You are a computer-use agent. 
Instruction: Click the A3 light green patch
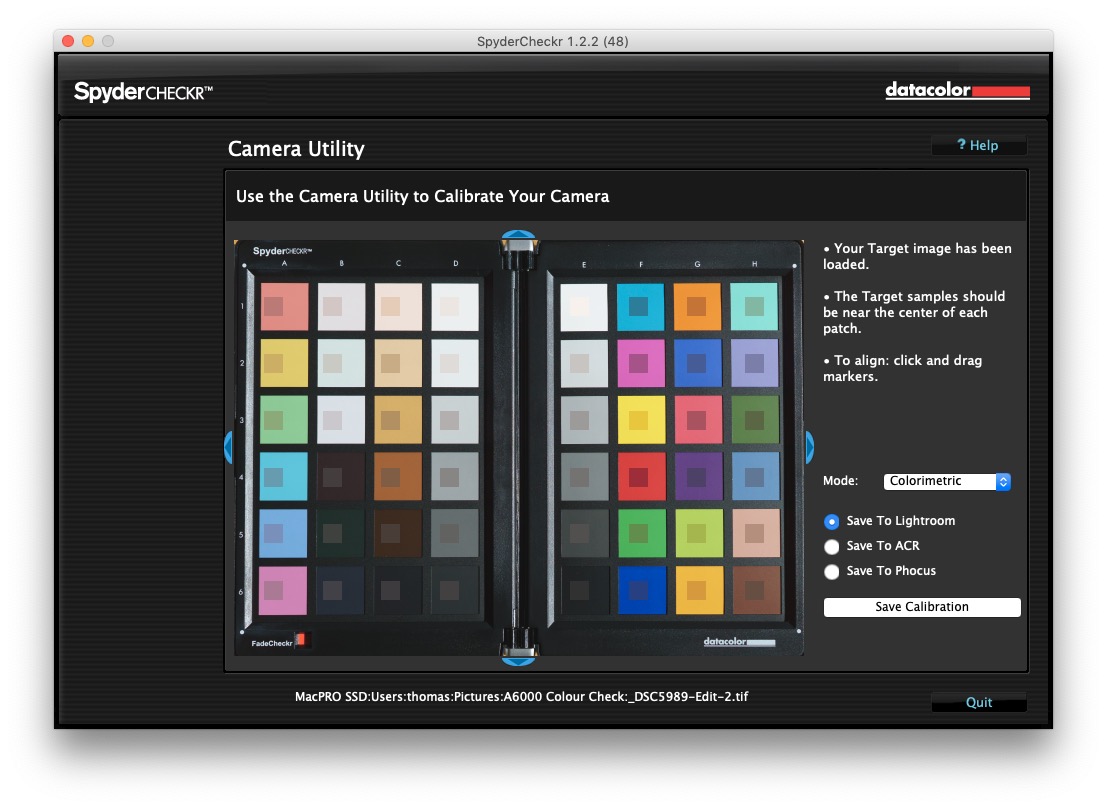pos(284,419)
